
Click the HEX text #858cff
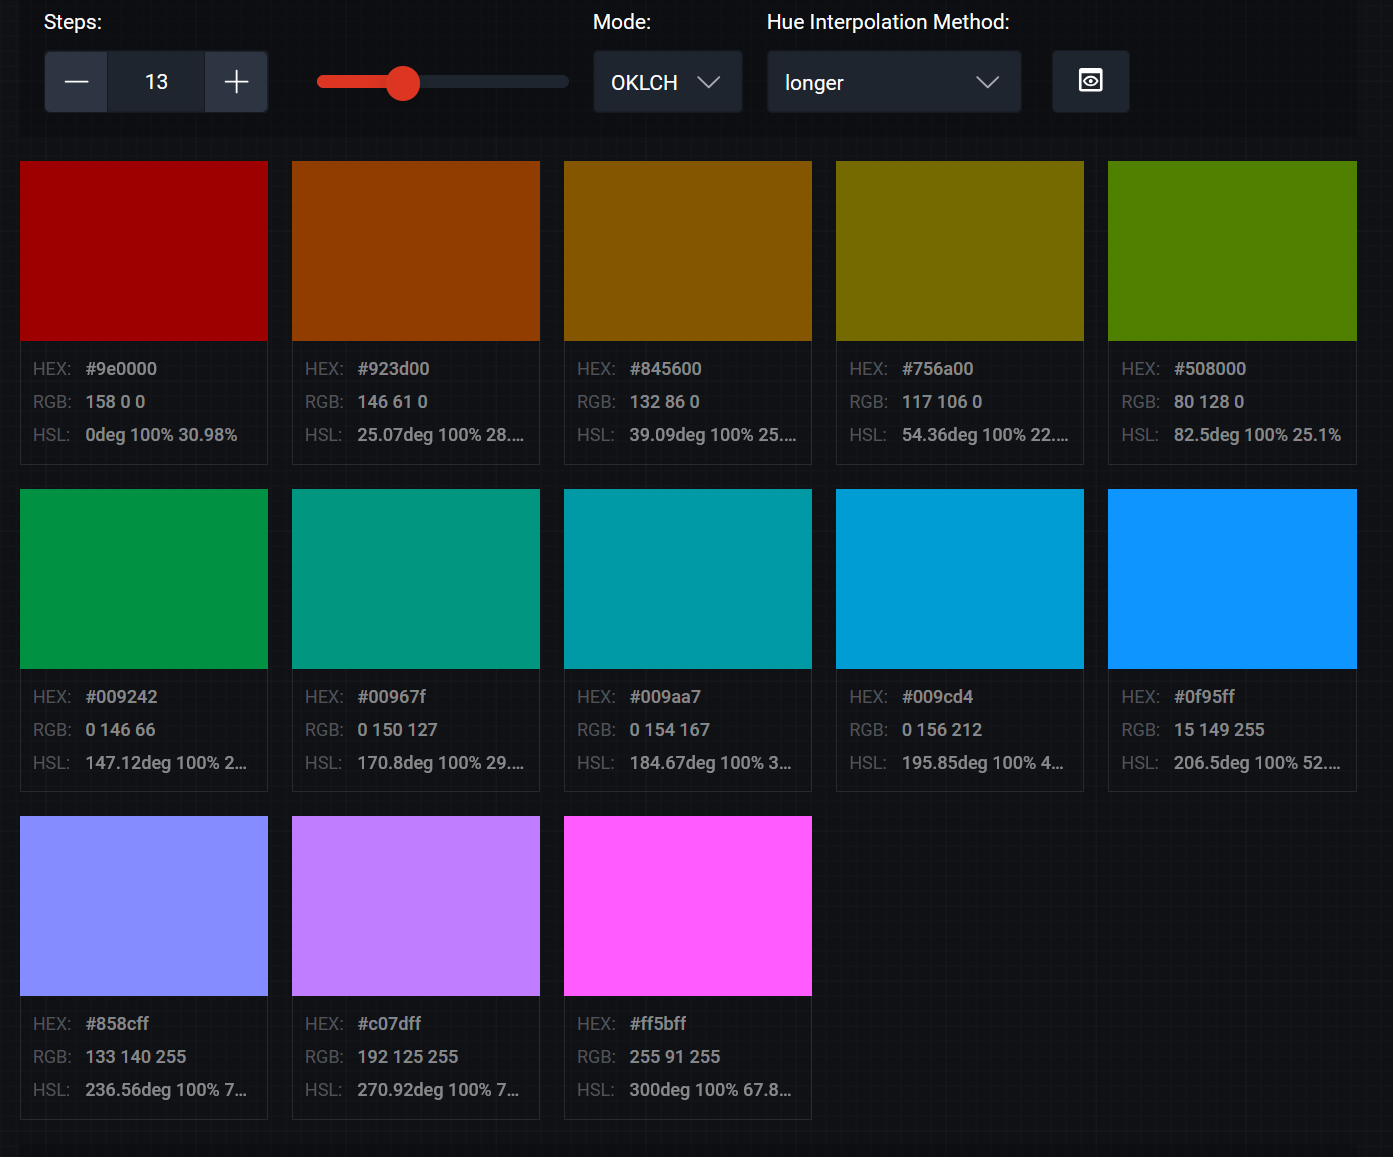pos(117,1024)
